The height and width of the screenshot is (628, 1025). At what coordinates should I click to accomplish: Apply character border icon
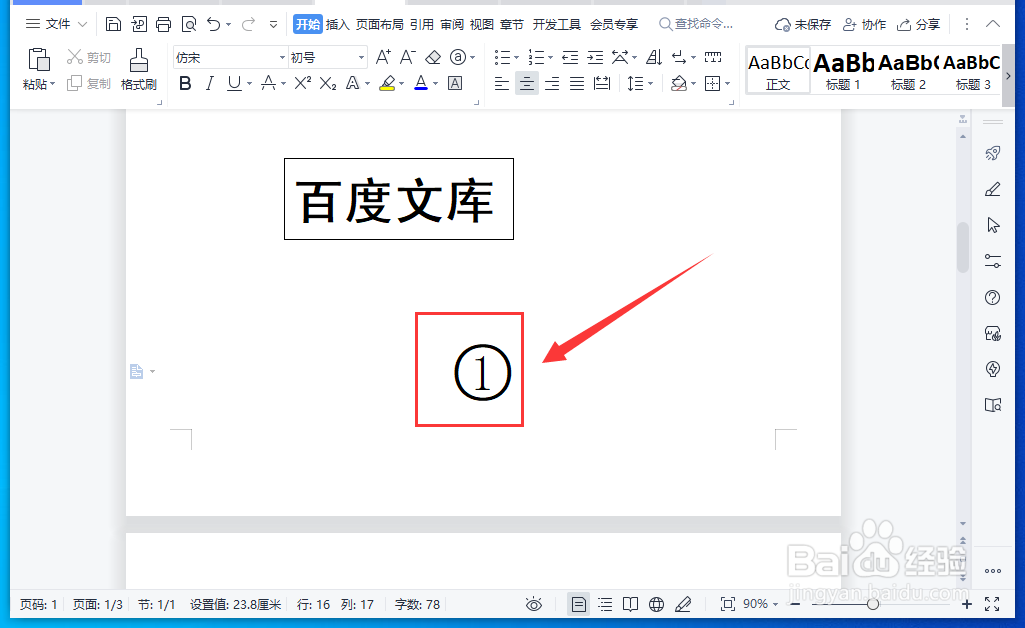point(455,83)
